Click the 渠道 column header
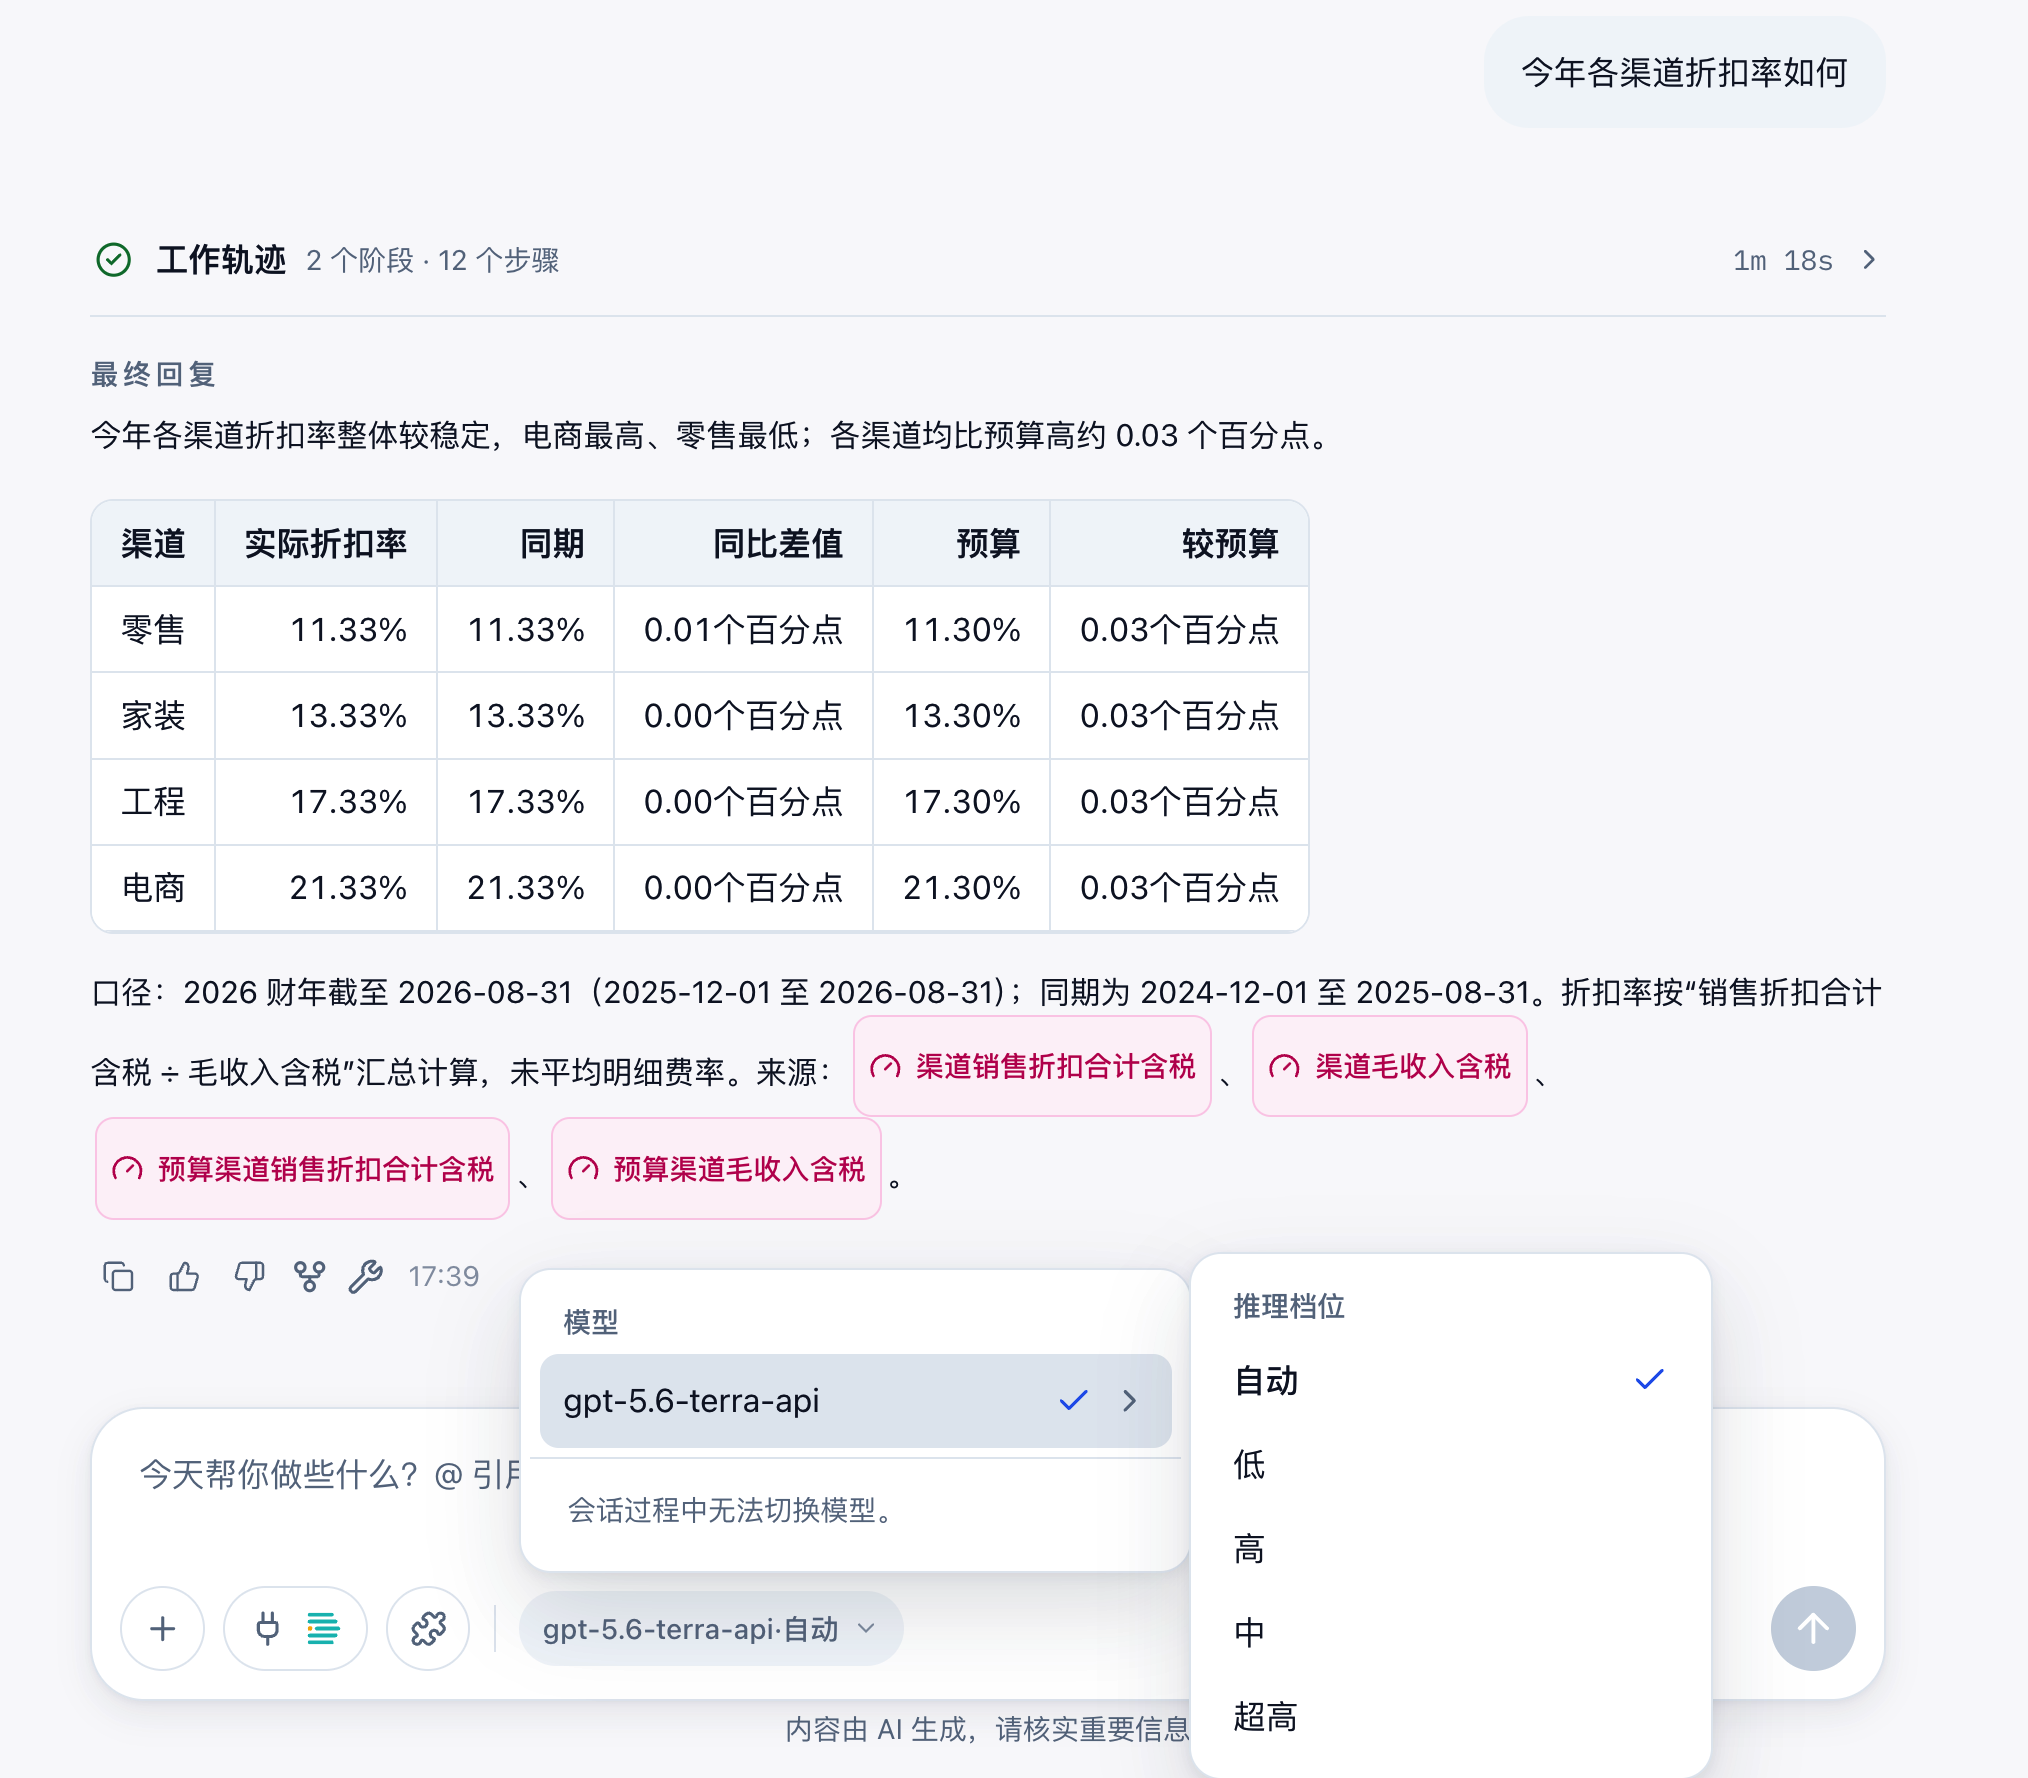The width and height of the screenshot is (2028, 1778). point(153,544)
